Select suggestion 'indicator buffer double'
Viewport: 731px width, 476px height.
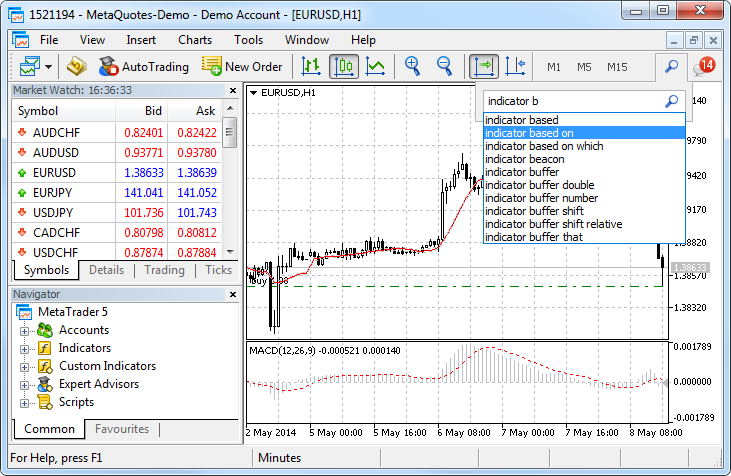[584, 185]
